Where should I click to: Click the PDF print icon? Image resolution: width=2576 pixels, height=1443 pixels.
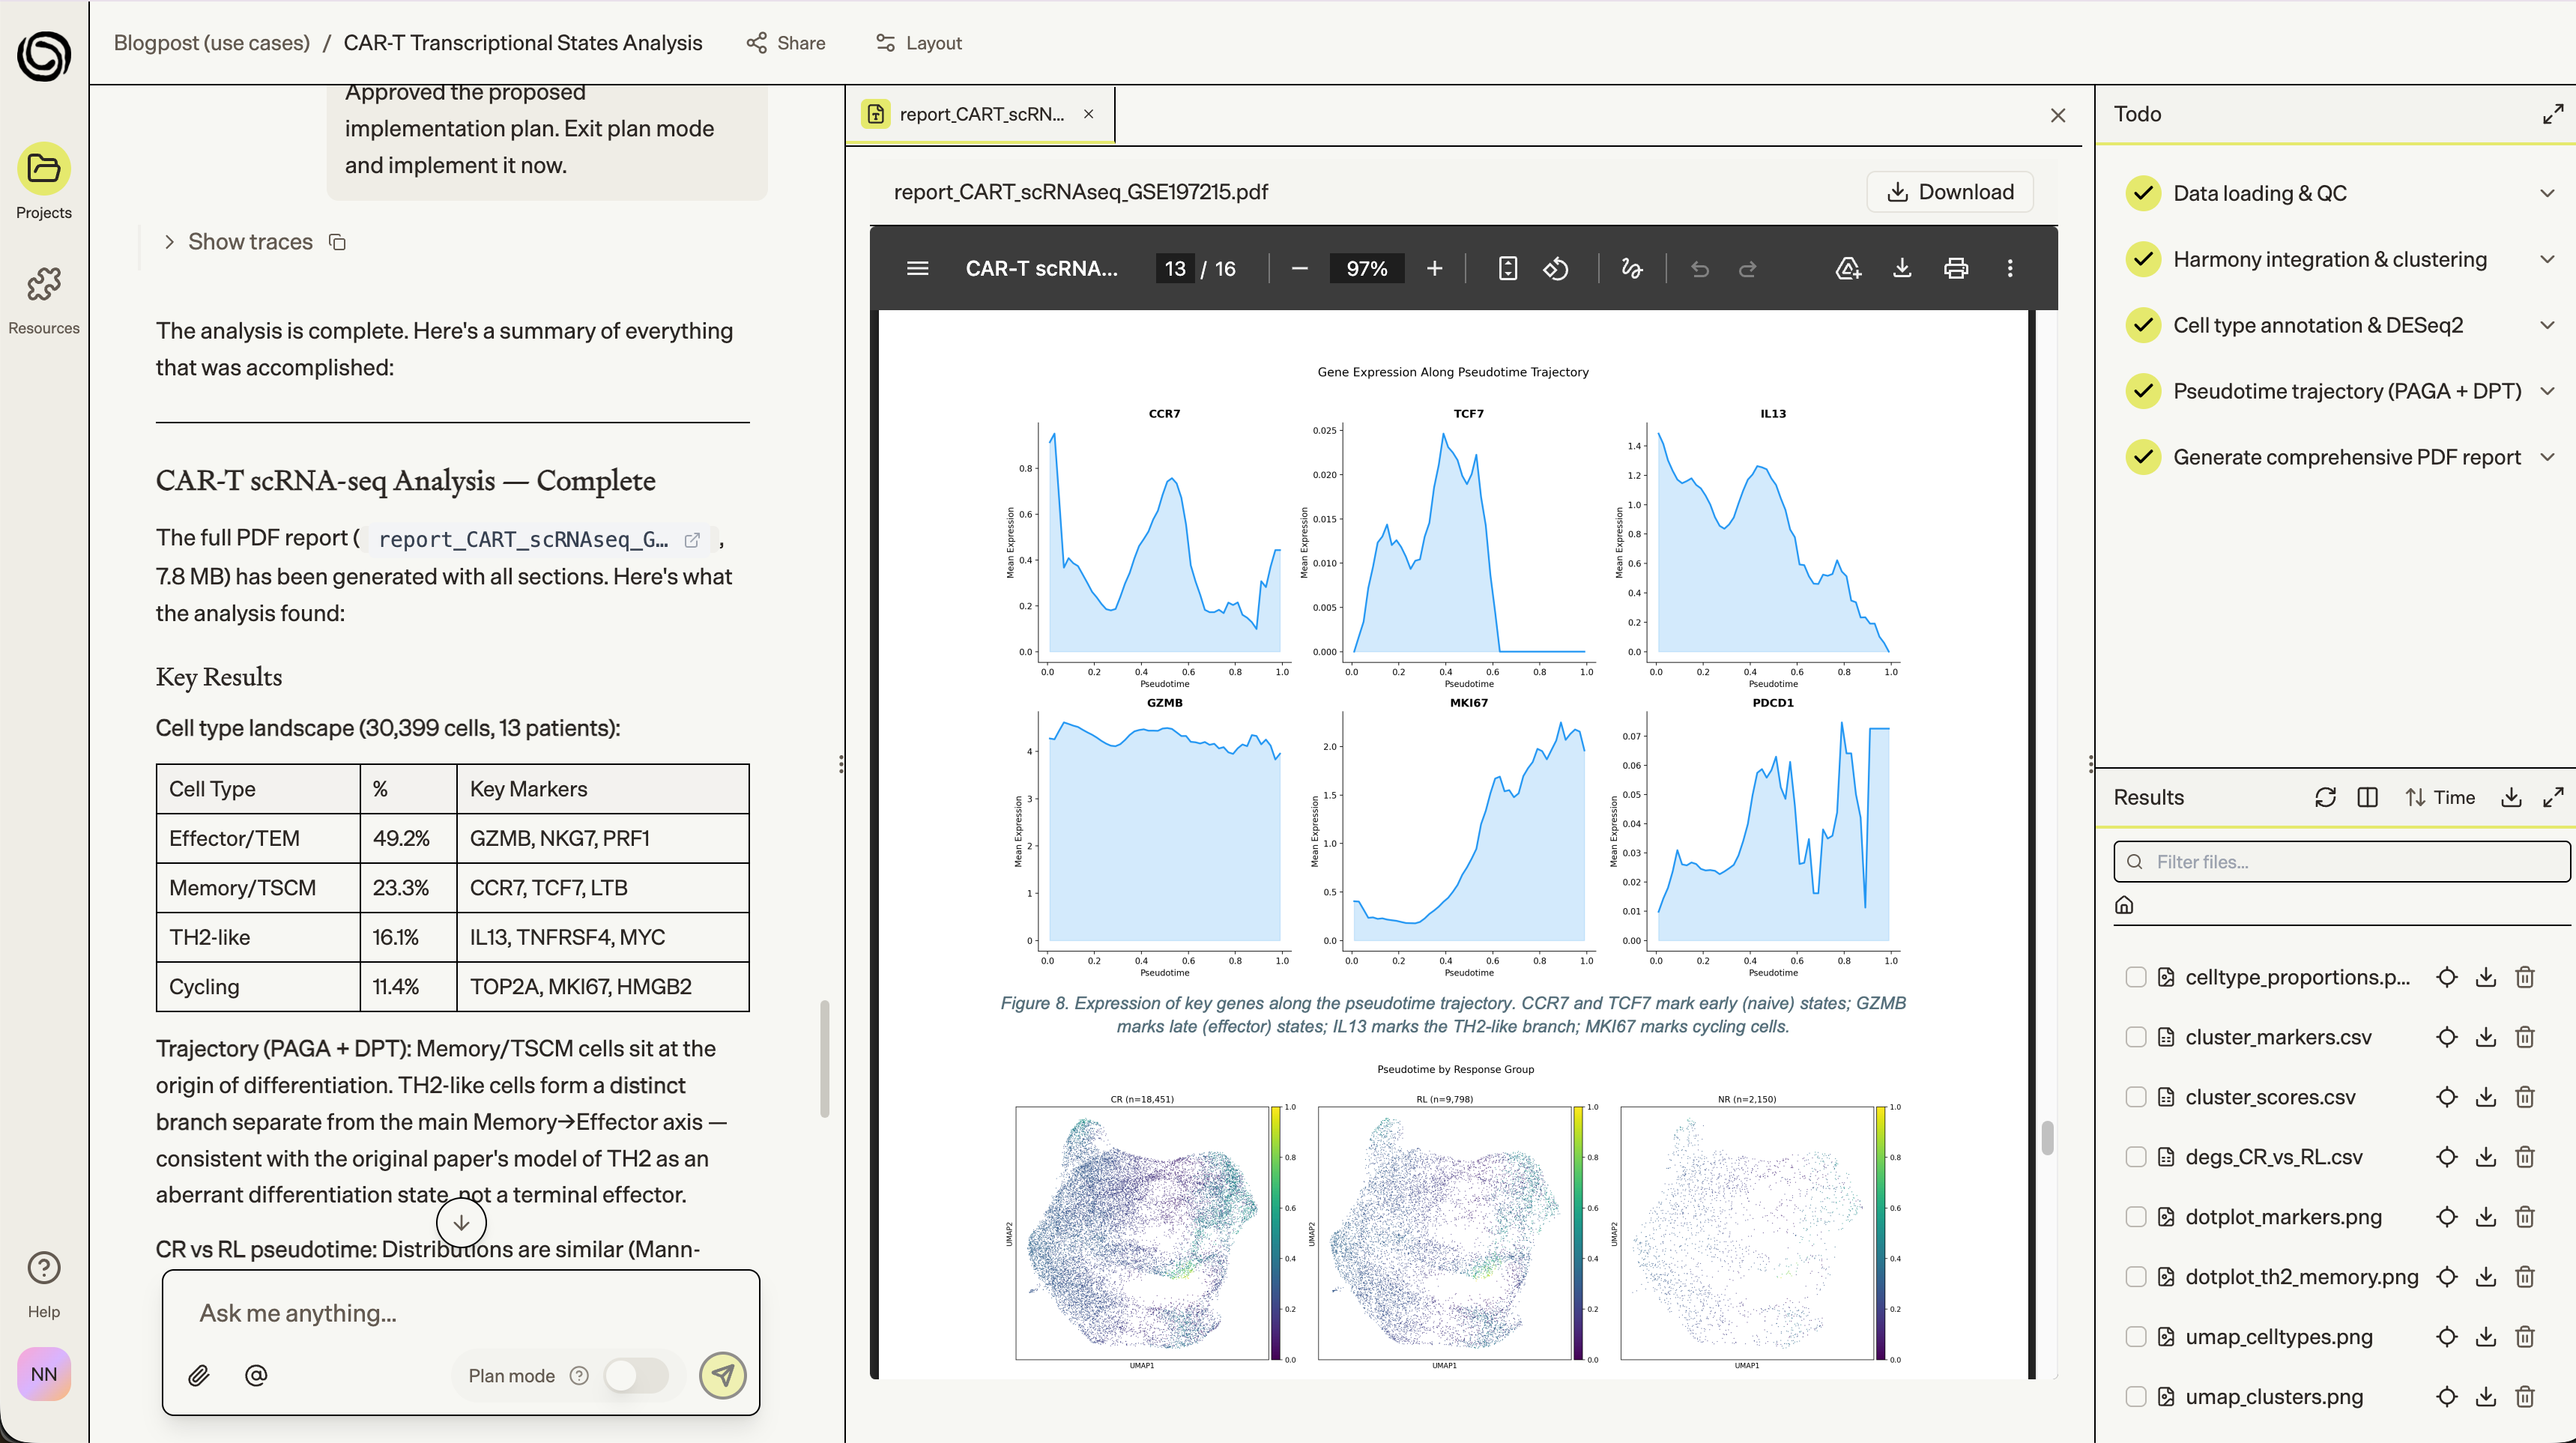[1956, 269]
